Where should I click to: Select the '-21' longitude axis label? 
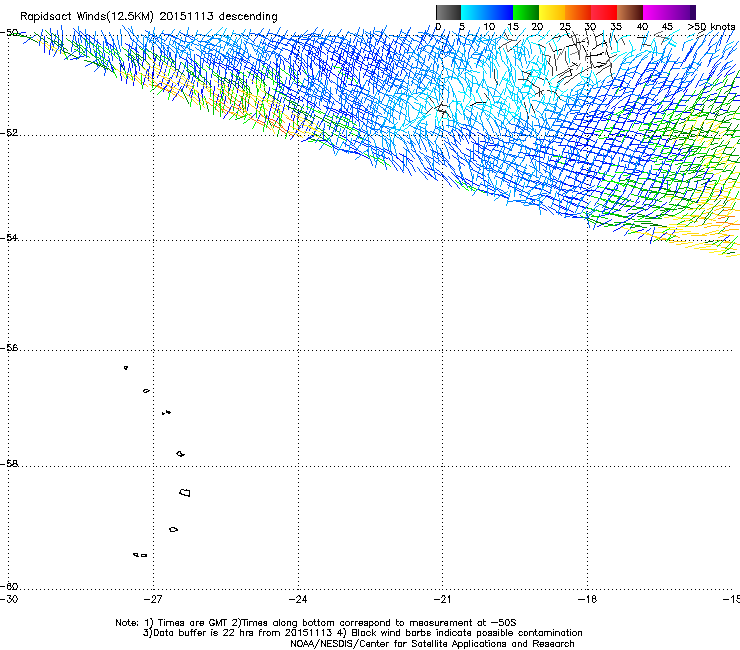coord(443,599)
